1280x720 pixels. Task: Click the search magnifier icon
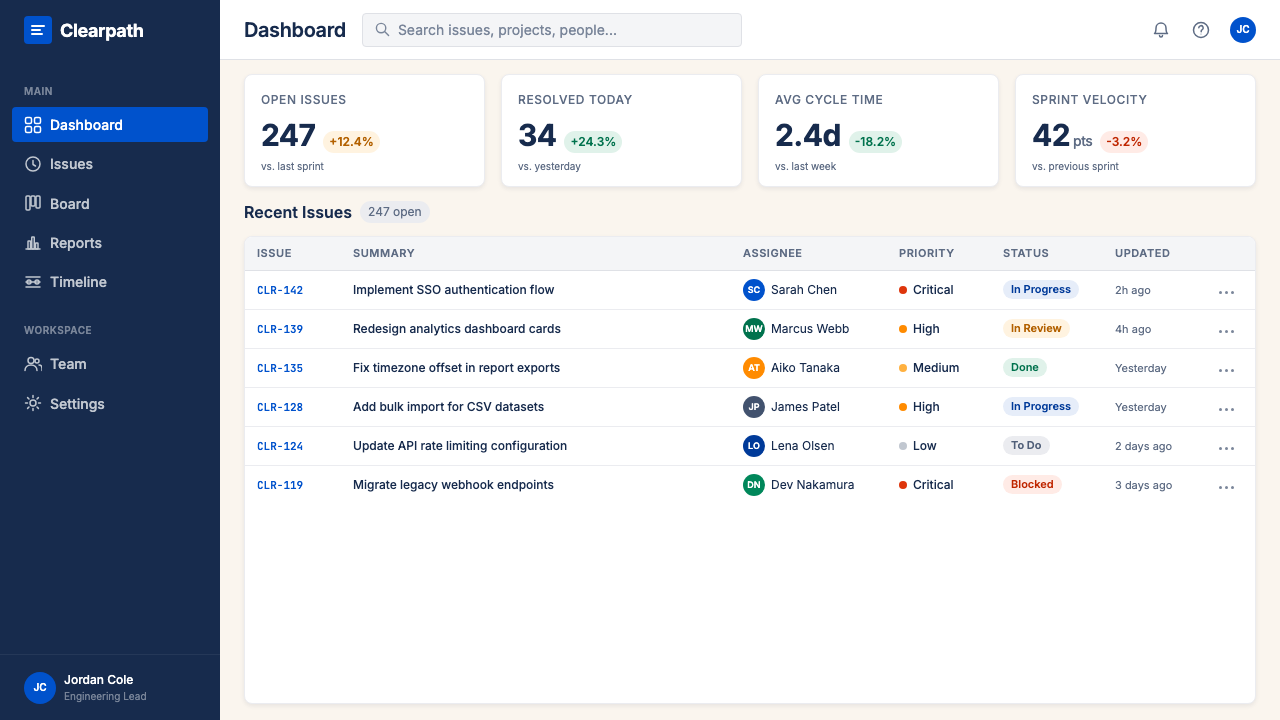(x=382, y=30)
